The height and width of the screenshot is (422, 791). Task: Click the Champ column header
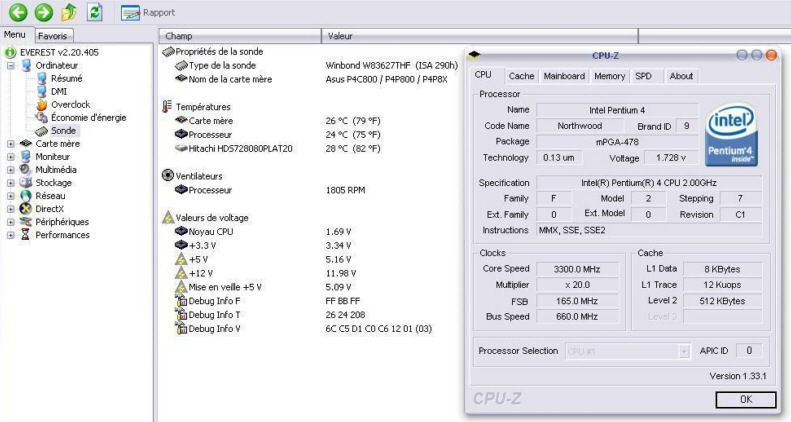click(240, 36)
